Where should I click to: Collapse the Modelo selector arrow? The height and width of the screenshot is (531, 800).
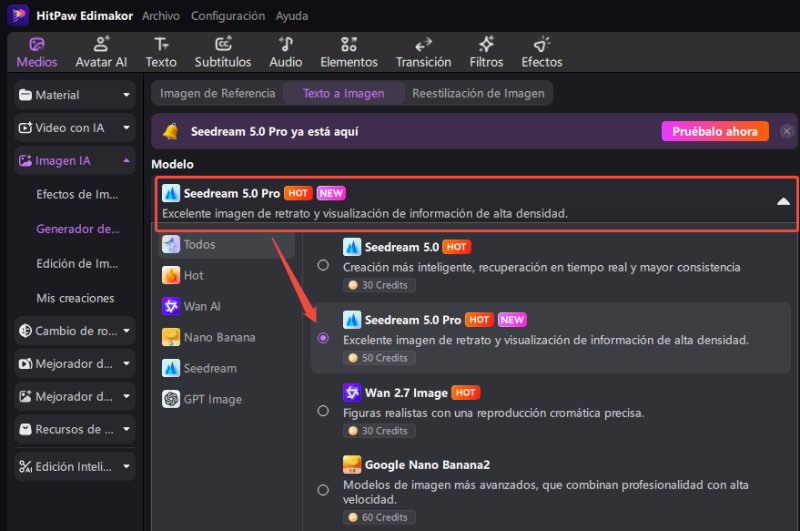point(783,201)
